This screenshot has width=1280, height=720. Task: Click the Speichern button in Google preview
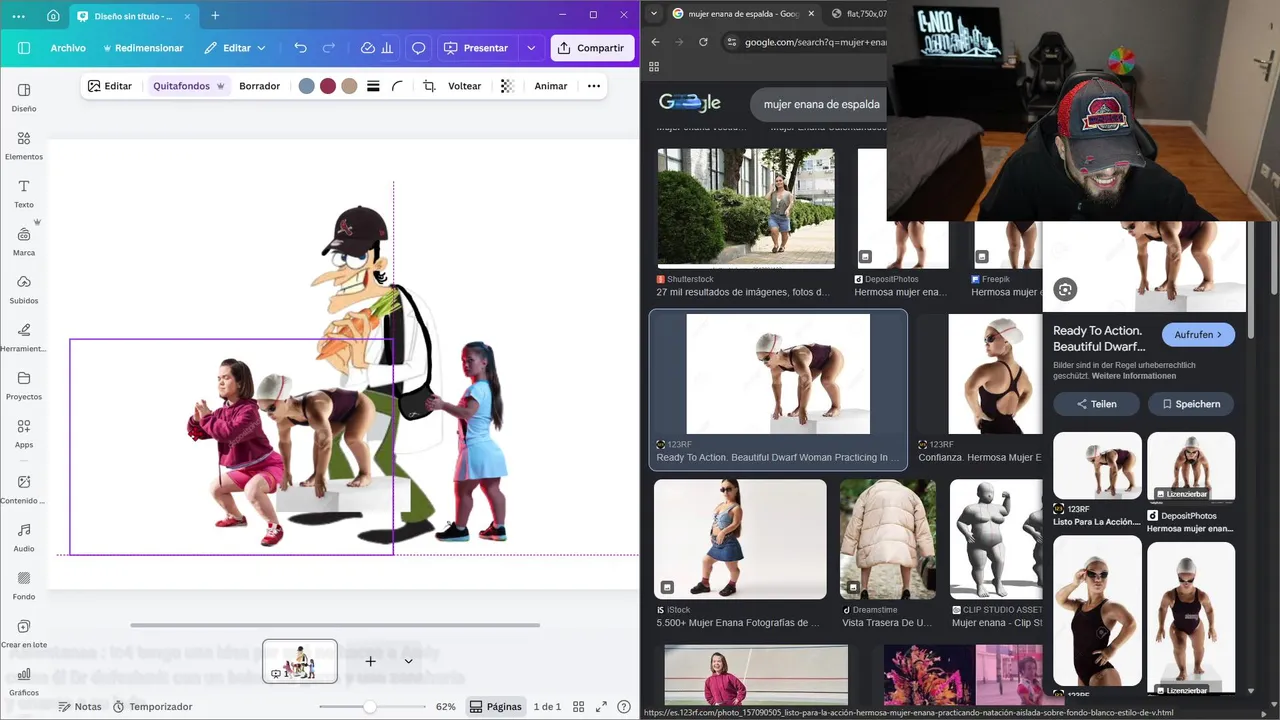(x=1191, y=404)
